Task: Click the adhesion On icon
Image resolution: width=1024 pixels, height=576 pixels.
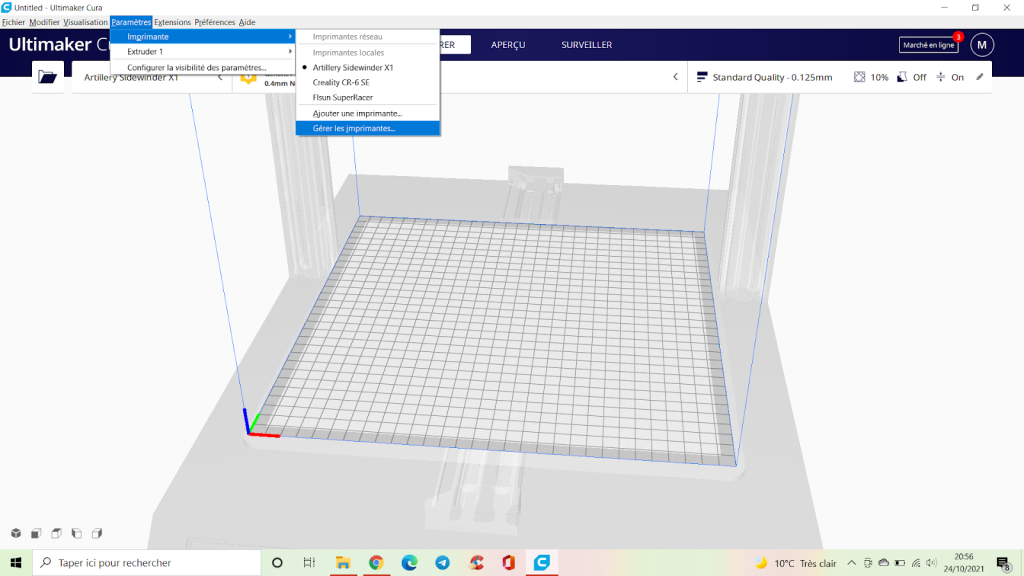Action: pyautogui.click(x=940, y=77)
